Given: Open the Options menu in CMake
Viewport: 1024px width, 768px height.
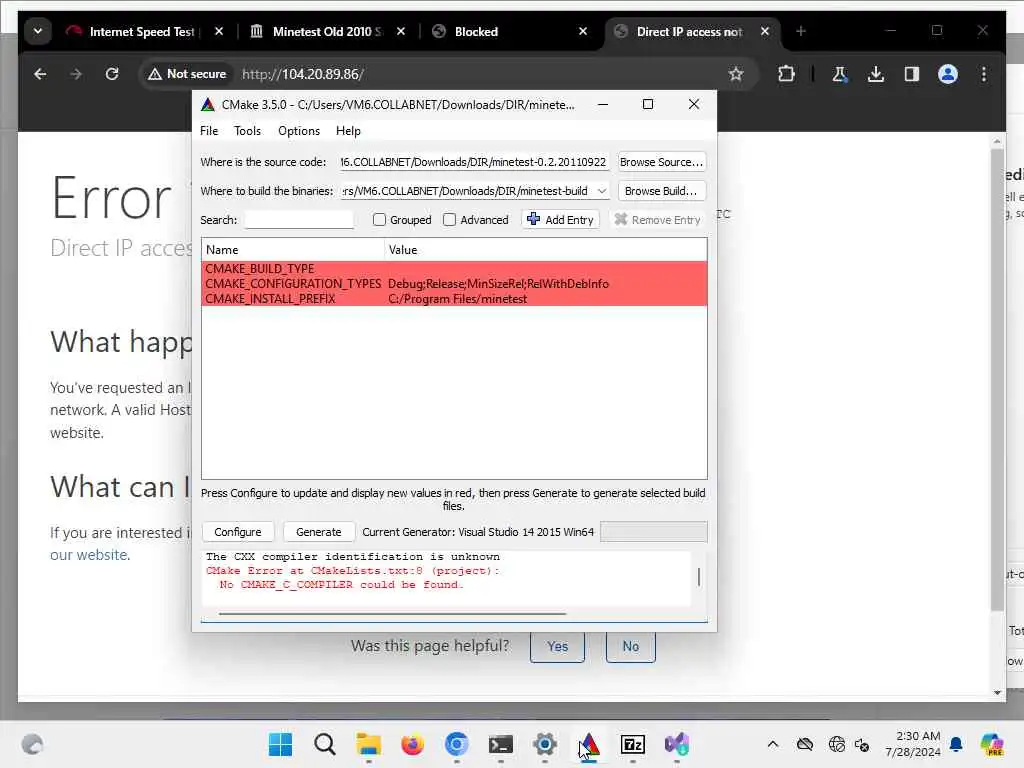Looking at the screenshot, I should pyautogui.click(x=299, y=131).
